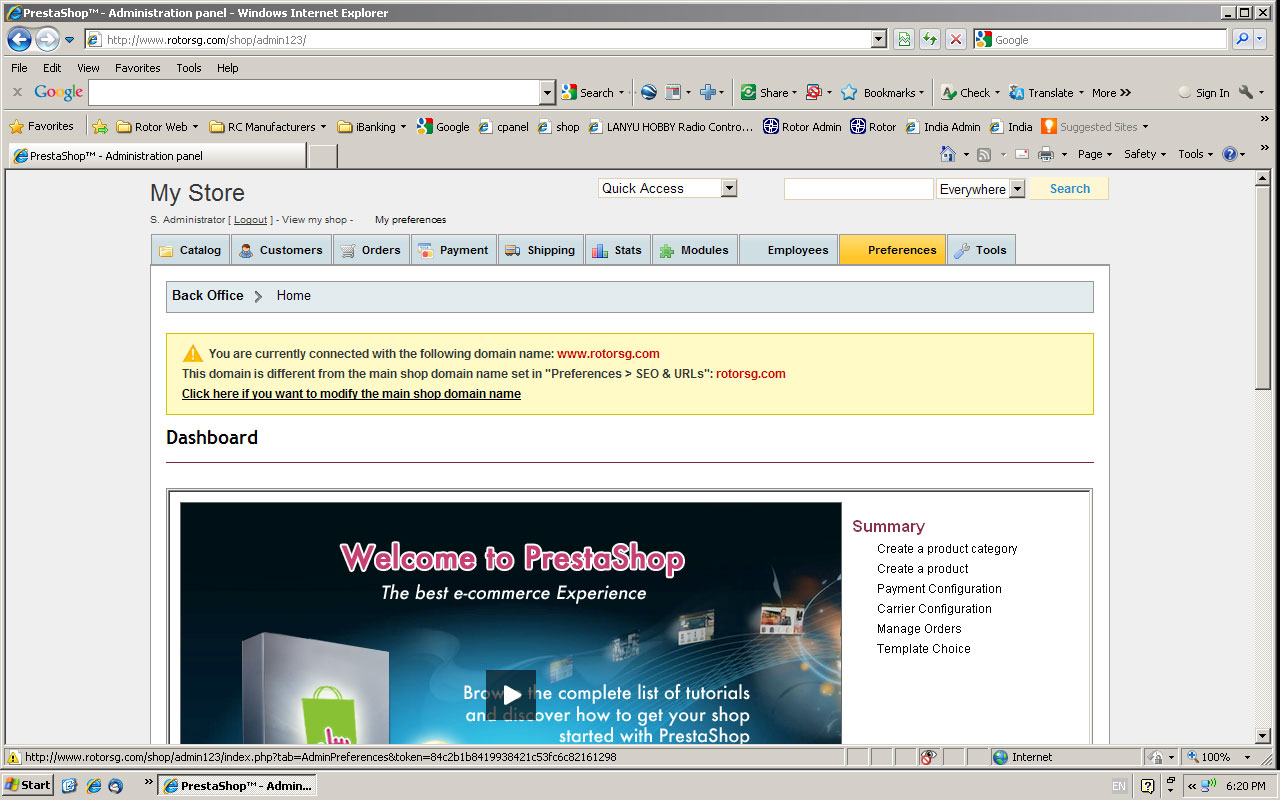Viewport: 1280px width, 800px height.
Task: Expand the Google toolbar search box dropdown
Action: coord(547,92)
